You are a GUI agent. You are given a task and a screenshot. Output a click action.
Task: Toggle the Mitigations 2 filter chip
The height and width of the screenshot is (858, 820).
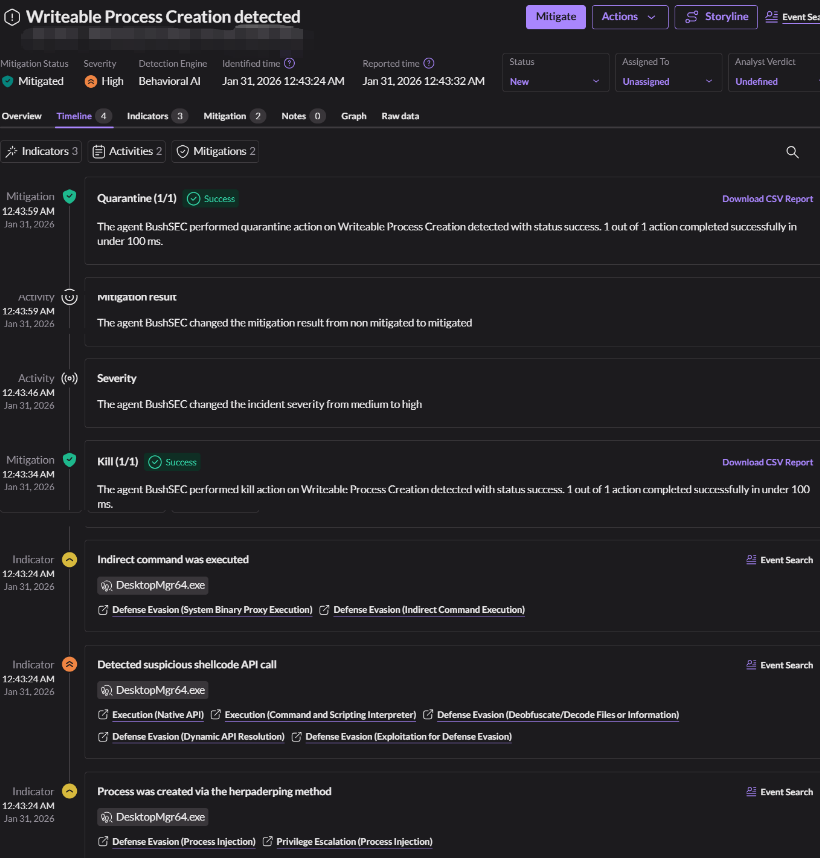click(216, 152)
